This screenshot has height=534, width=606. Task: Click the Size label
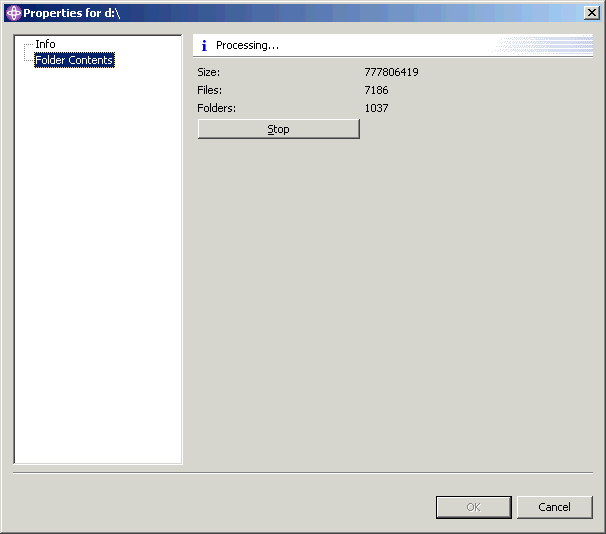(x=208, y=72)
